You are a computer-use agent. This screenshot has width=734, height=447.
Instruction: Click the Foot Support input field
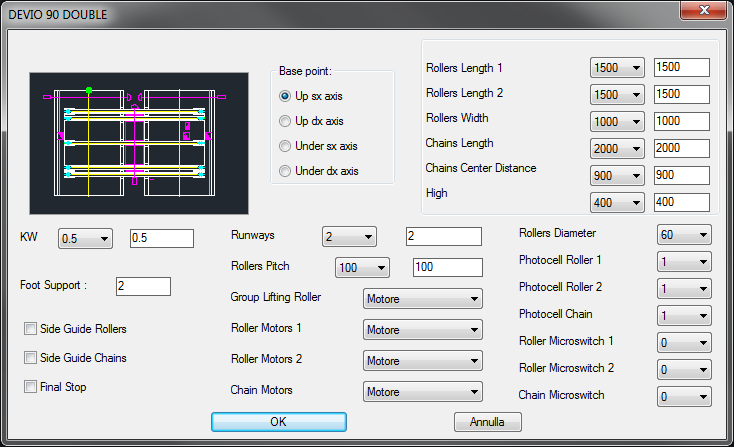(x=143, y=286)
